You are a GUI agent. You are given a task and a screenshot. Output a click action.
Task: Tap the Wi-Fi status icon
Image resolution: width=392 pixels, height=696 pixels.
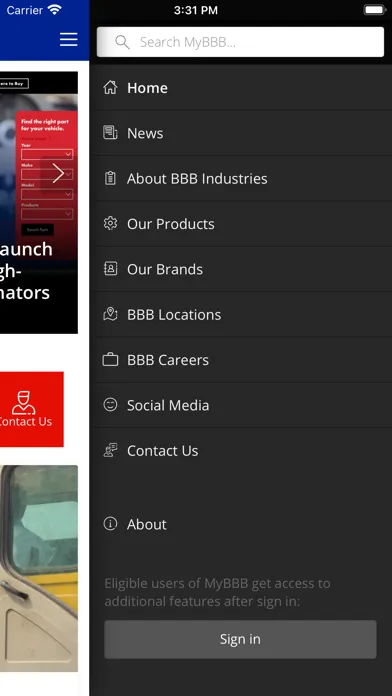(55, 10)
